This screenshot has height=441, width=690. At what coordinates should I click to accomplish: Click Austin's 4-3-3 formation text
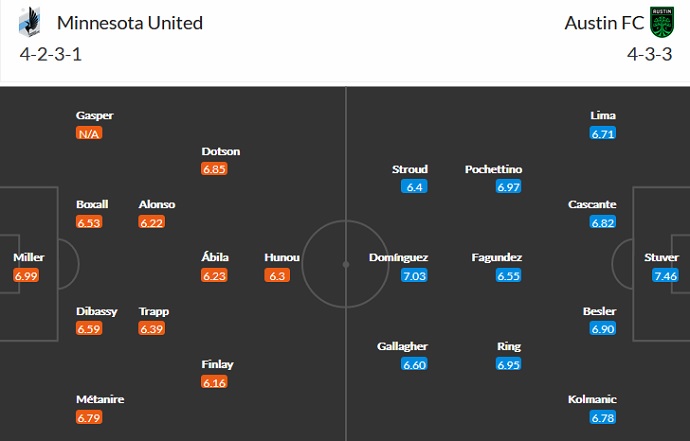click(x=648, y=54)
